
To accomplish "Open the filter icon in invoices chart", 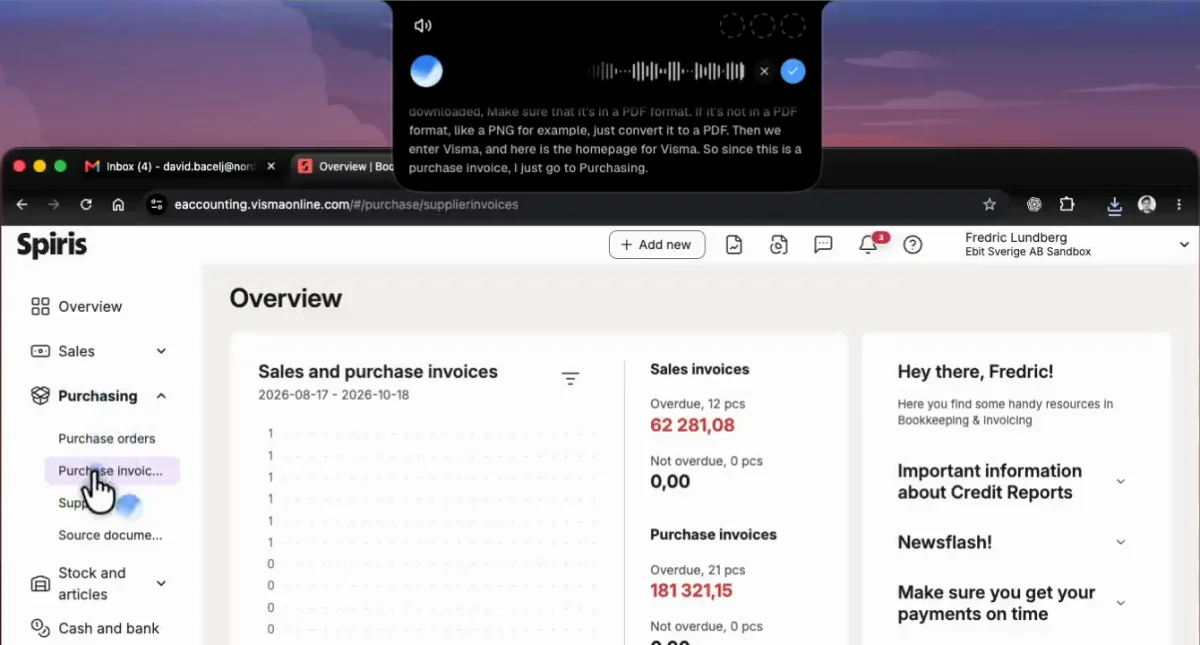I will click(x=570, y=378).
